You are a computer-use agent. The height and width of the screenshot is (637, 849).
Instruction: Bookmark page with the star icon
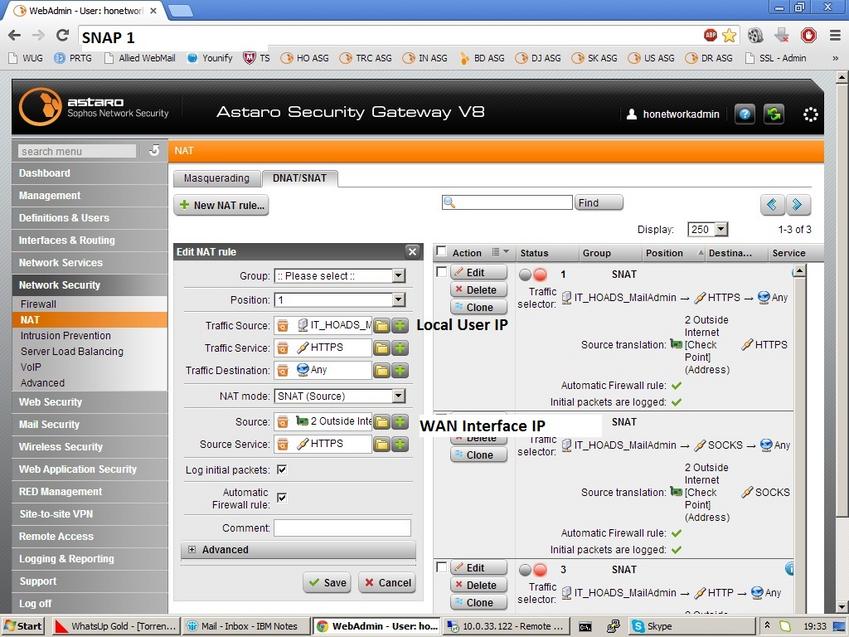729,36
